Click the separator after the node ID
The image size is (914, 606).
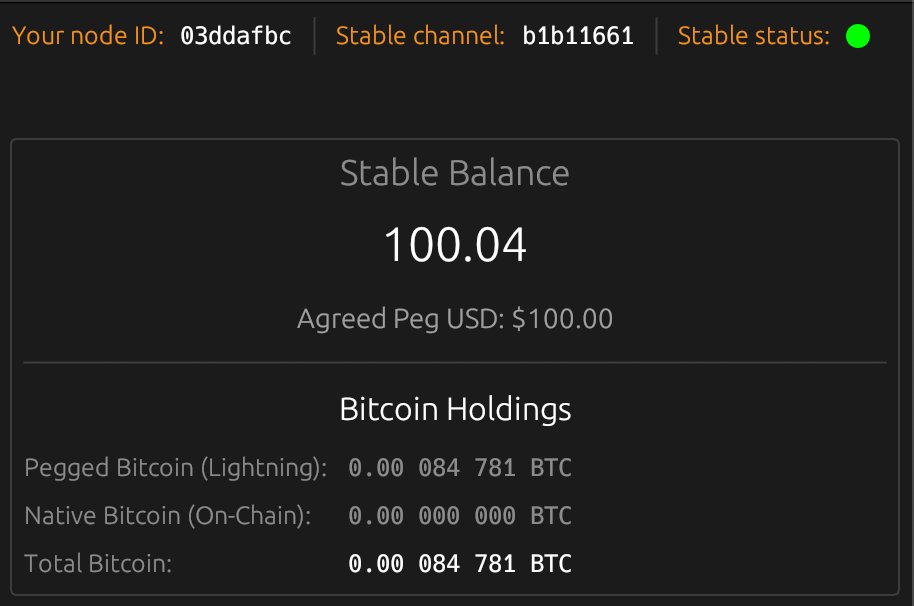tap(315, 36)
